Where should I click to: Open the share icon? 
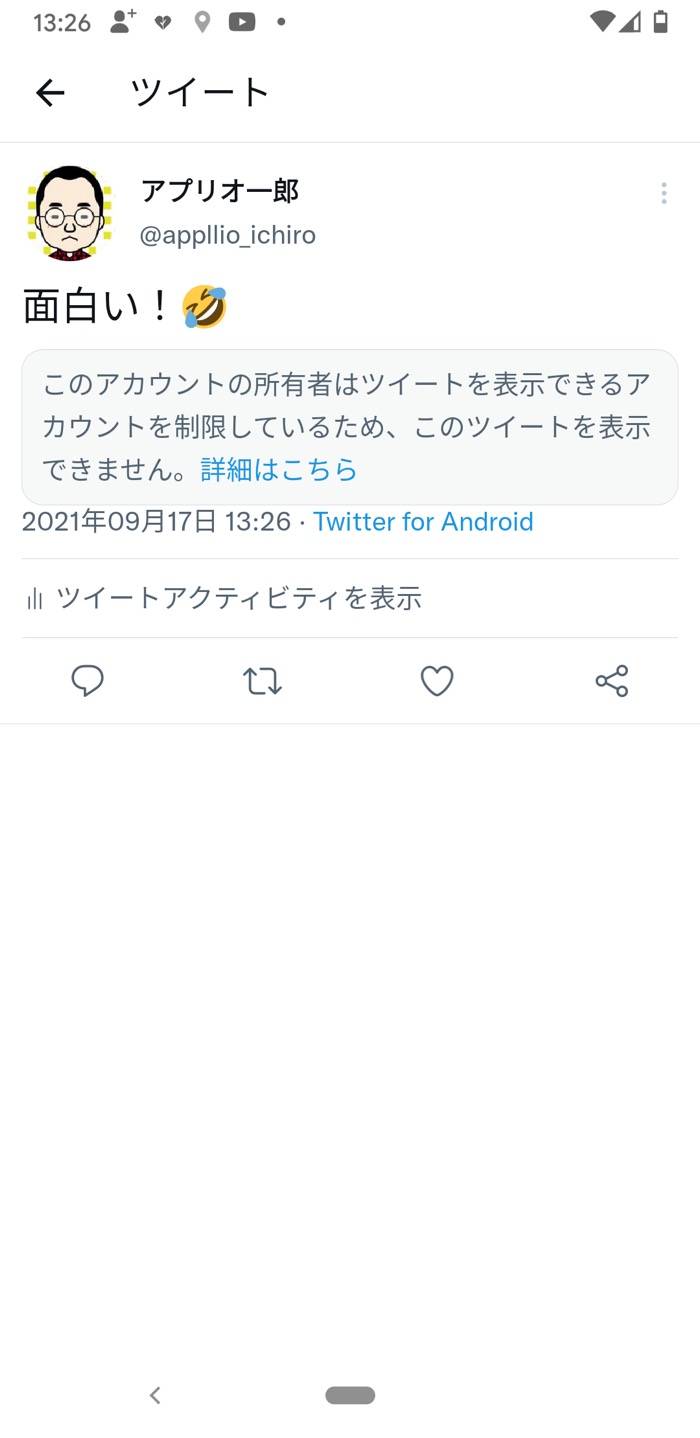[611, 681]
